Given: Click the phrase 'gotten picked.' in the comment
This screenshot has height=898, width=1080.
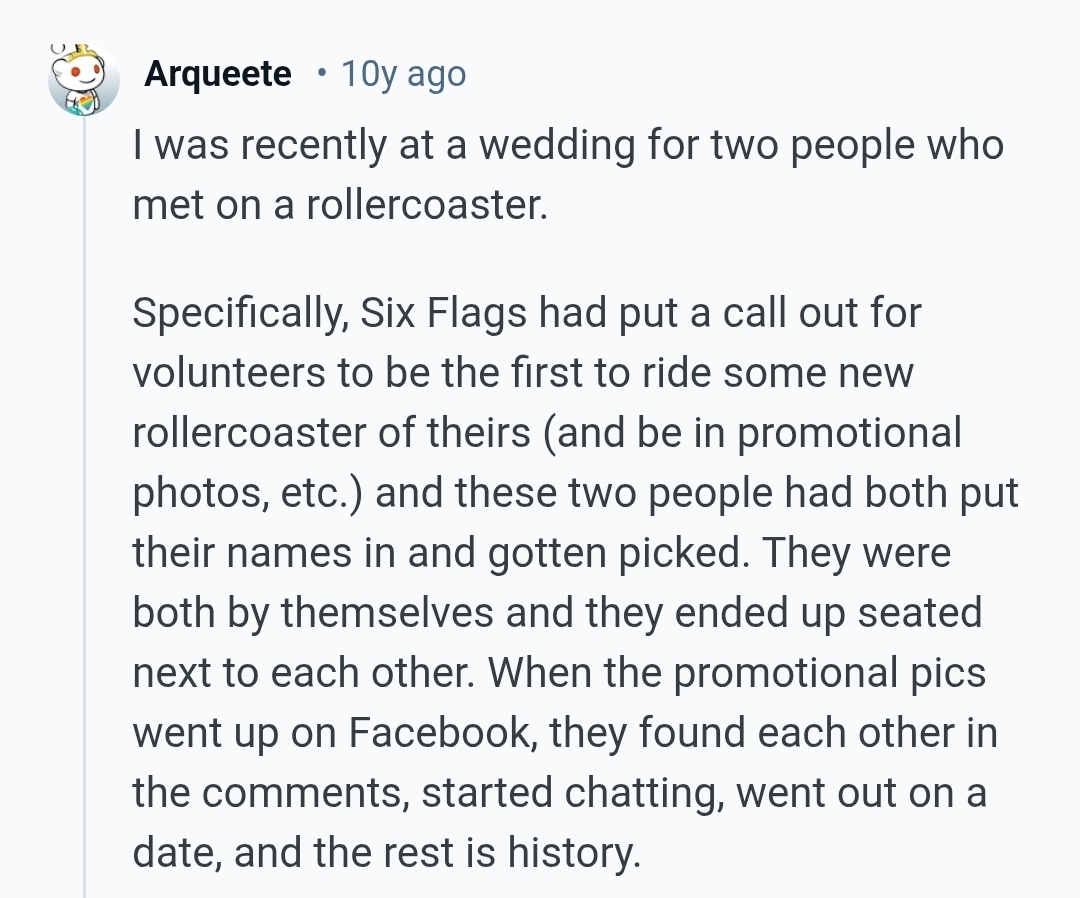Looking at the screenshot, I should coord(616,553).
